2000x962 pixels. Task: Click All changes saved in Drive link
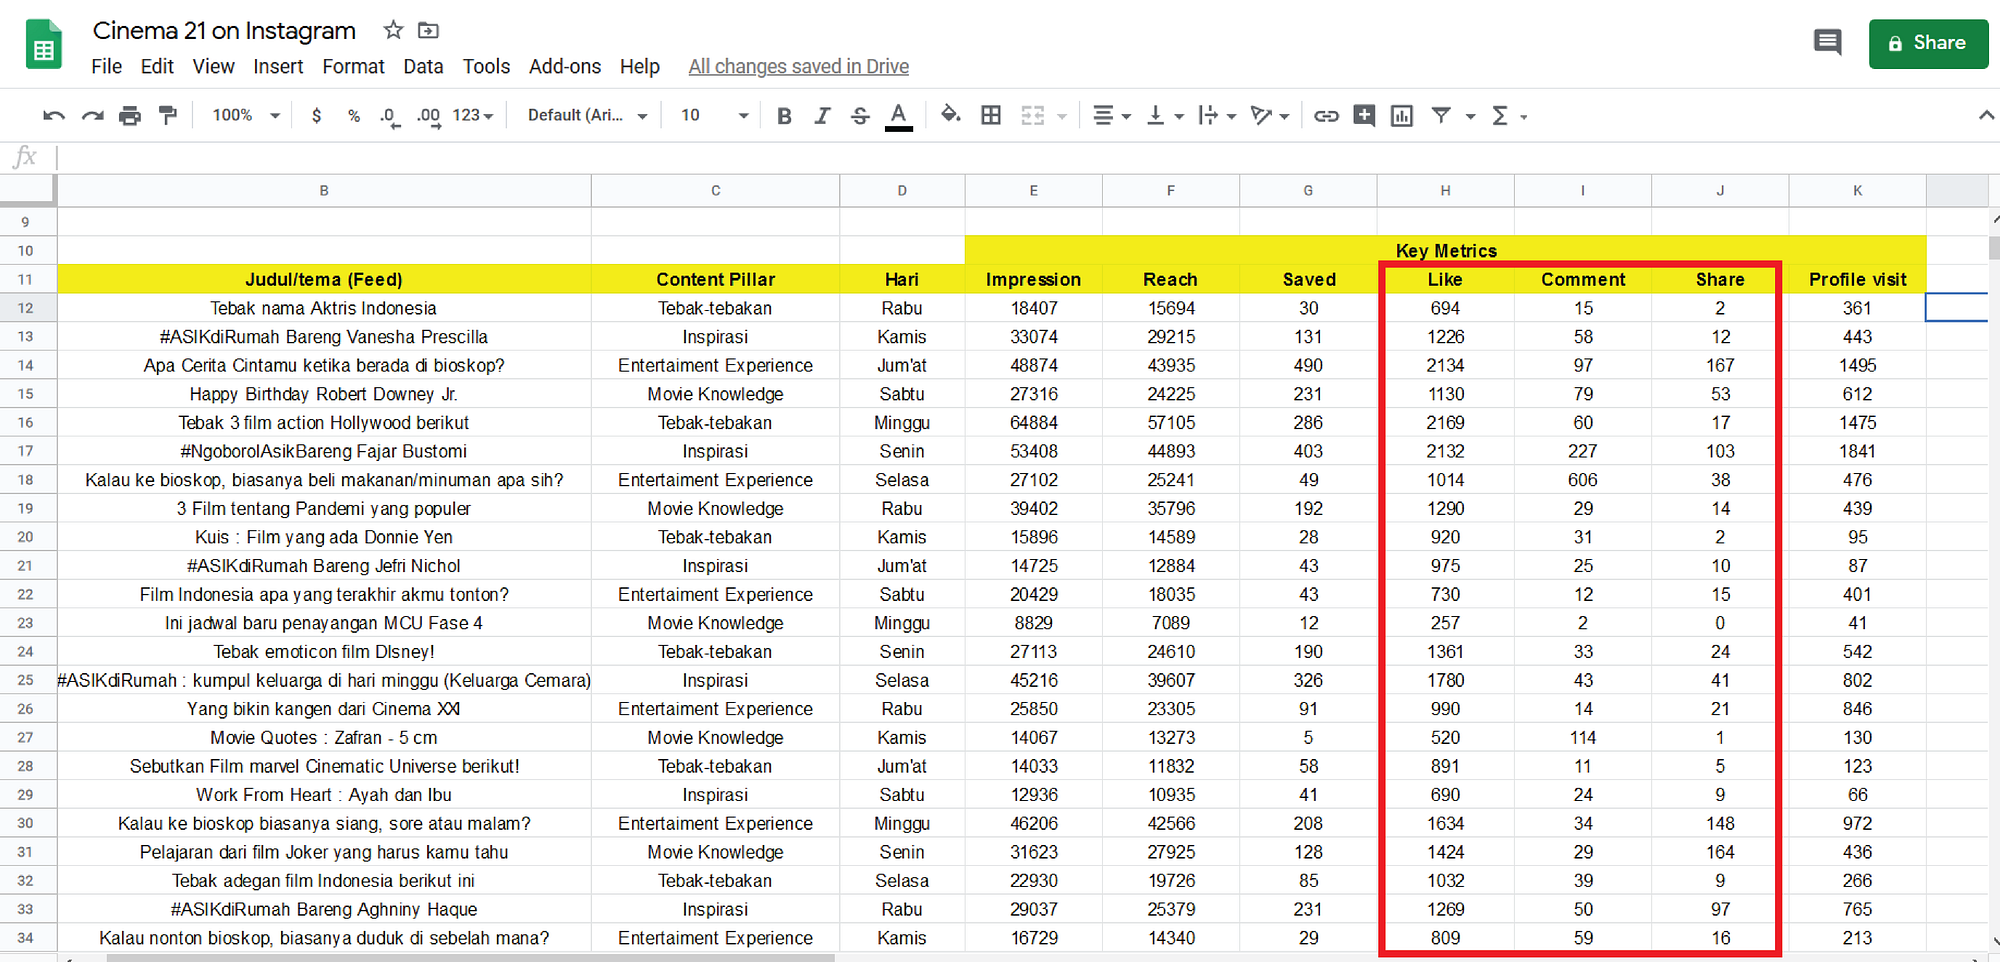[798, 67]
